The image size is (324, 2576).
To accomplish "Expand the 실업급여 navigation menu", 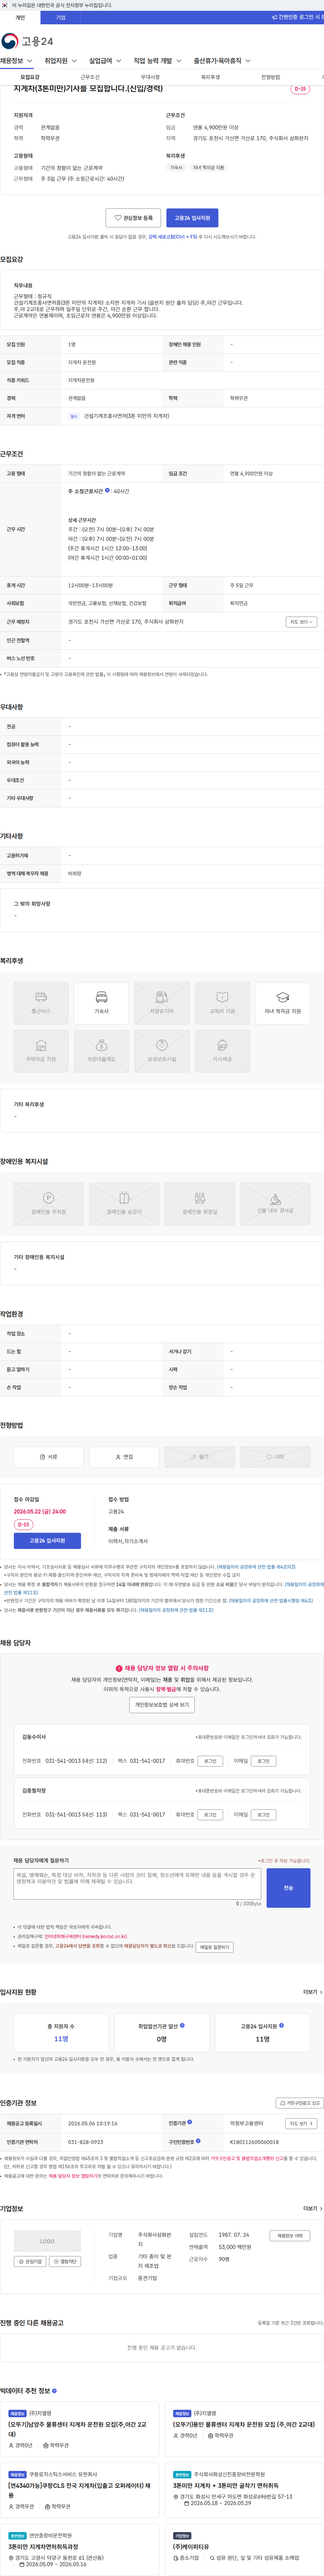I will click(105, 61).
